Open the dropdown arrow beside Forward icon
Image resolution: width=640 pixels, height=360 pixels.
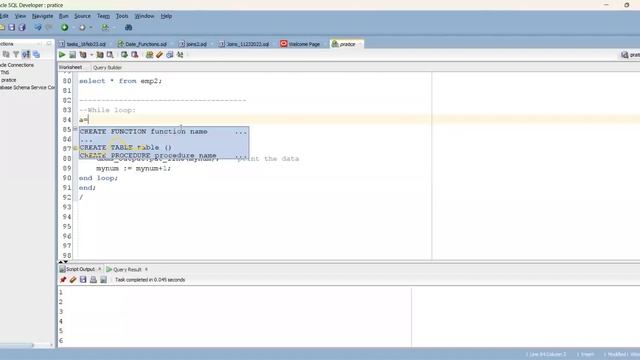point(91,27)
